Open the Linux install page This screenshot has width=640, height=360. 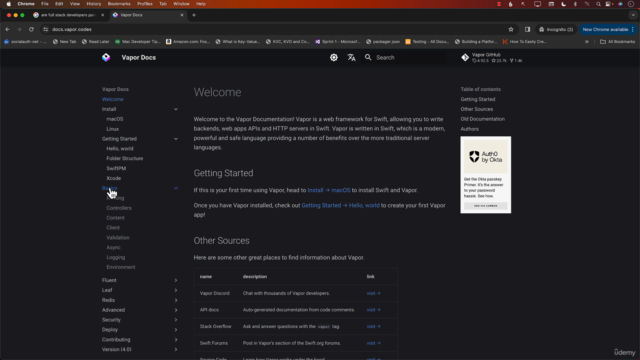113,129
